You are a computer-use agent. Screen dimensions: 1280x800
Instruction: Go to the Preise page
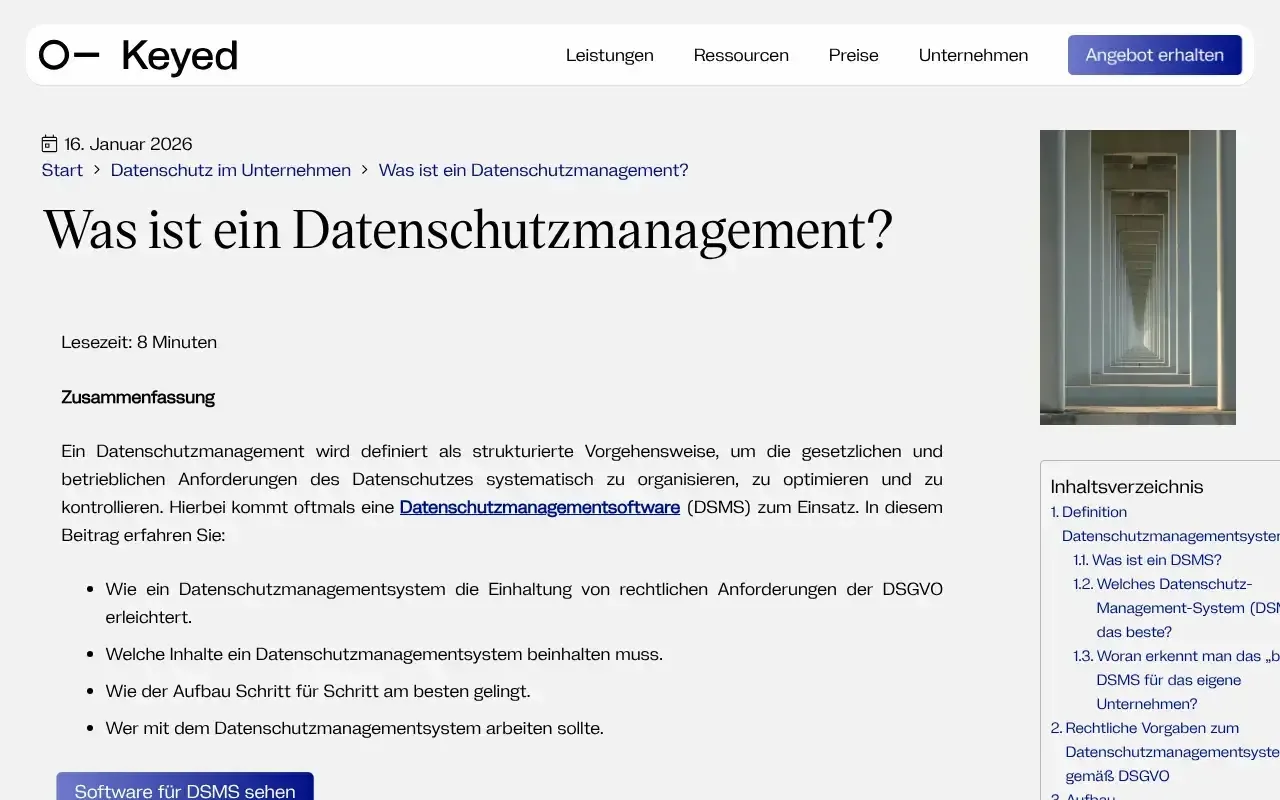point(853,55)
